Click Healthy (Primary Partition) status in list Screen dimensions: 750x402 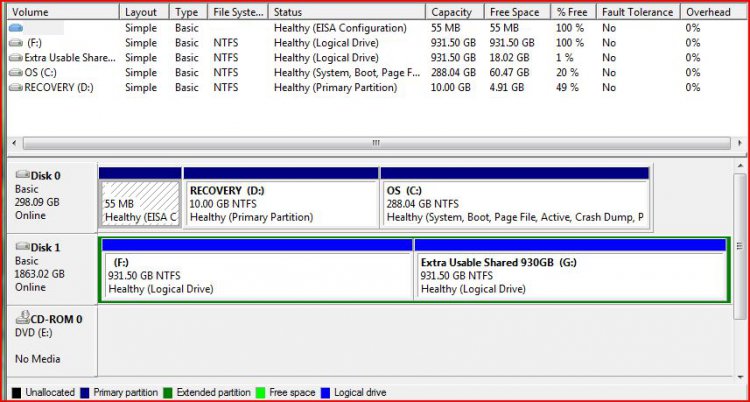pos(335,88)
